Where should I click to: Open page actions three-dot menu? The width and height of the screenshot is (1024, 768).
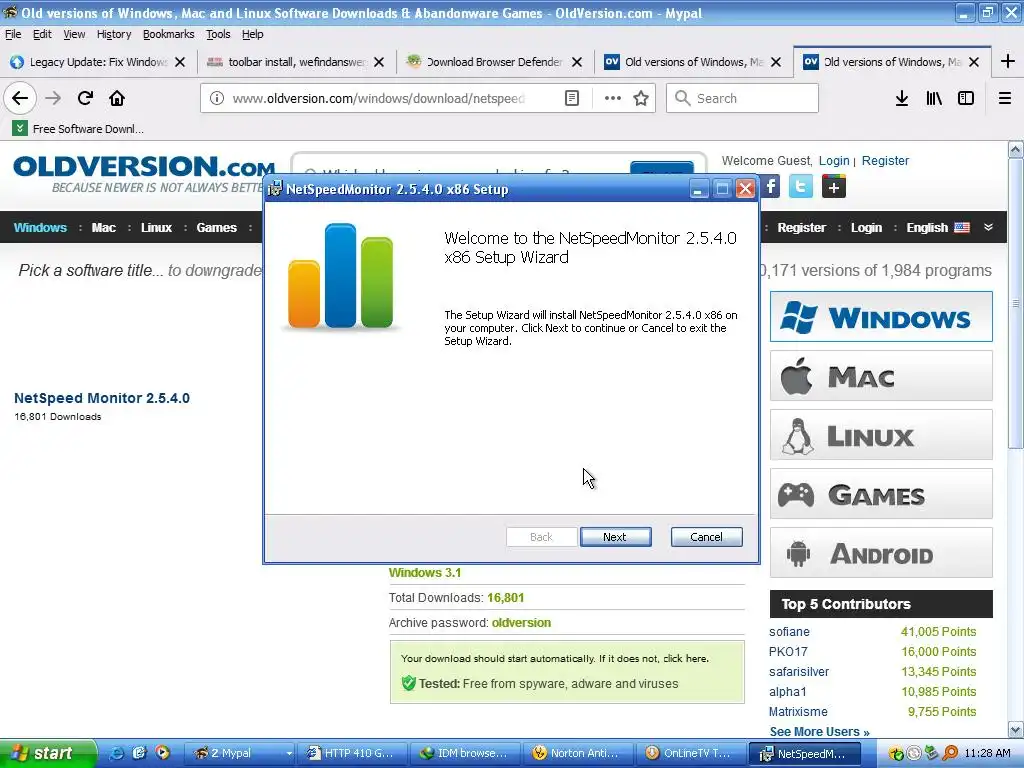click(613, 98)
